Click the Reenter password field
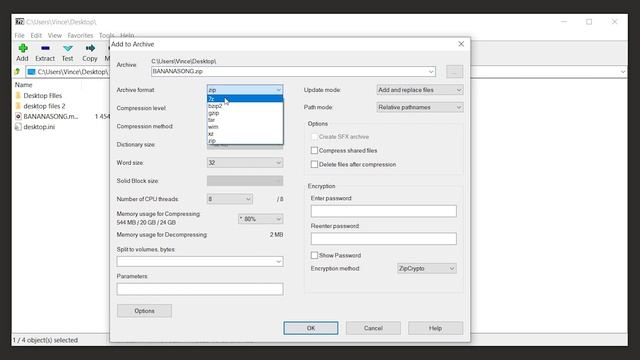The height and width of the screenshot is (360, 640). point(384,239)
